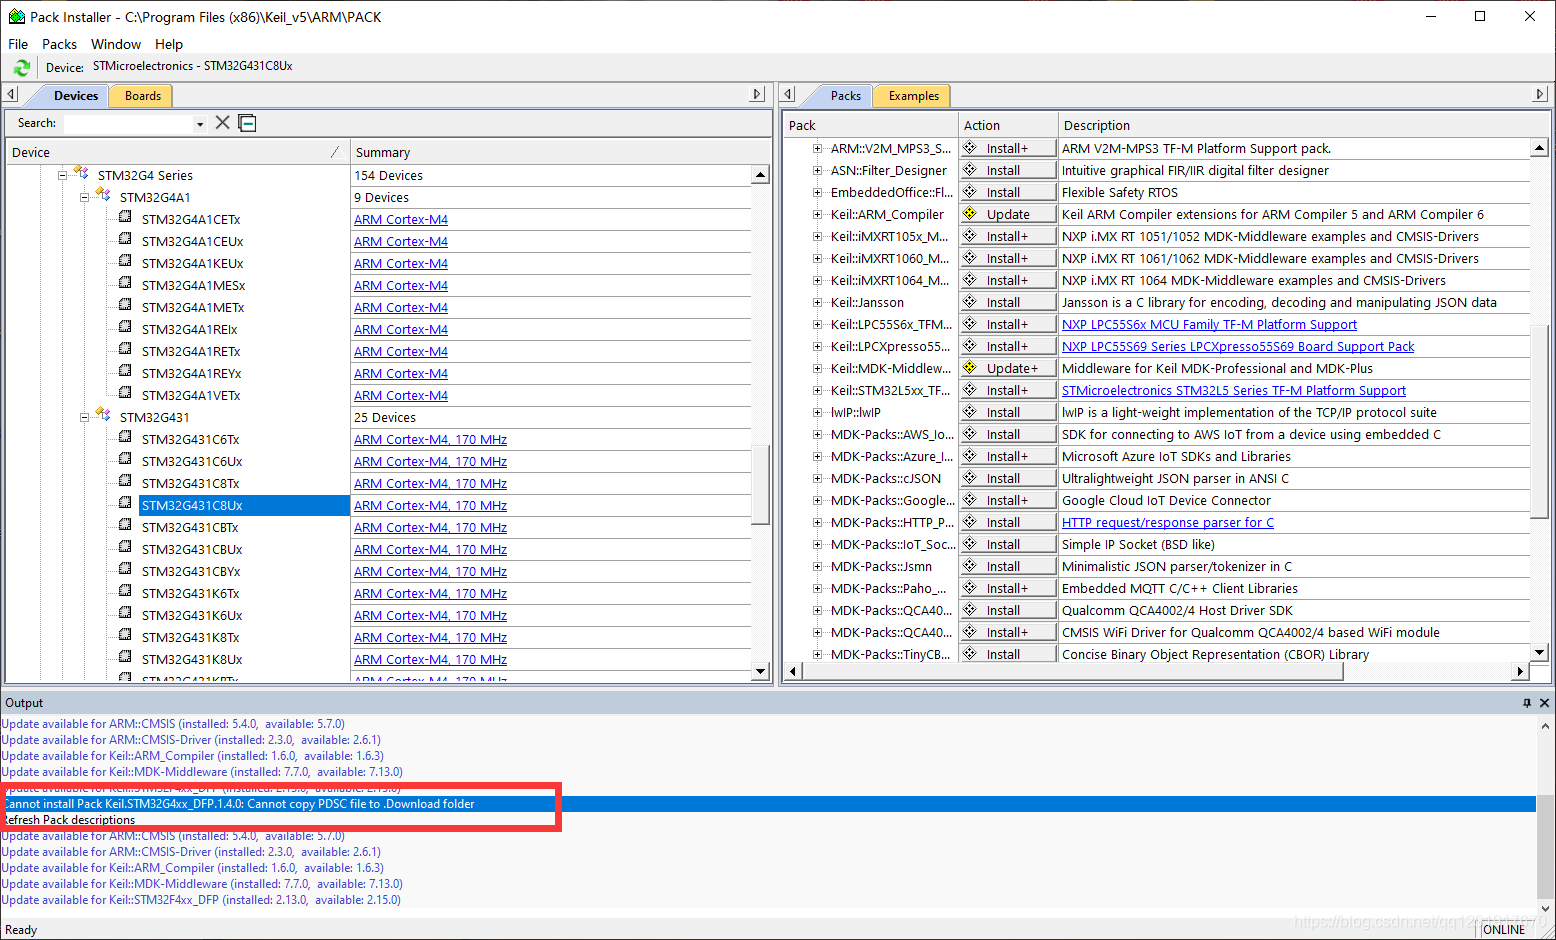Switch to the Boards tab
Screen dimensions: 1556x940
coord(143,96)
